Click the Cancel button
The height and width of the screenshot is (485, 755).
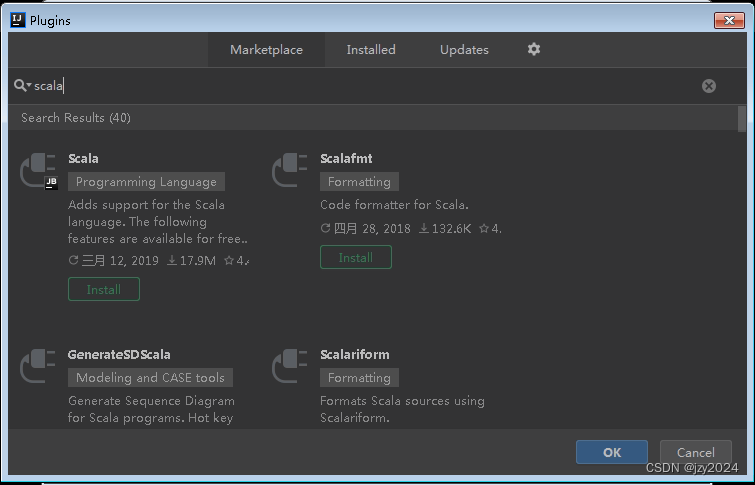point(696,452)
